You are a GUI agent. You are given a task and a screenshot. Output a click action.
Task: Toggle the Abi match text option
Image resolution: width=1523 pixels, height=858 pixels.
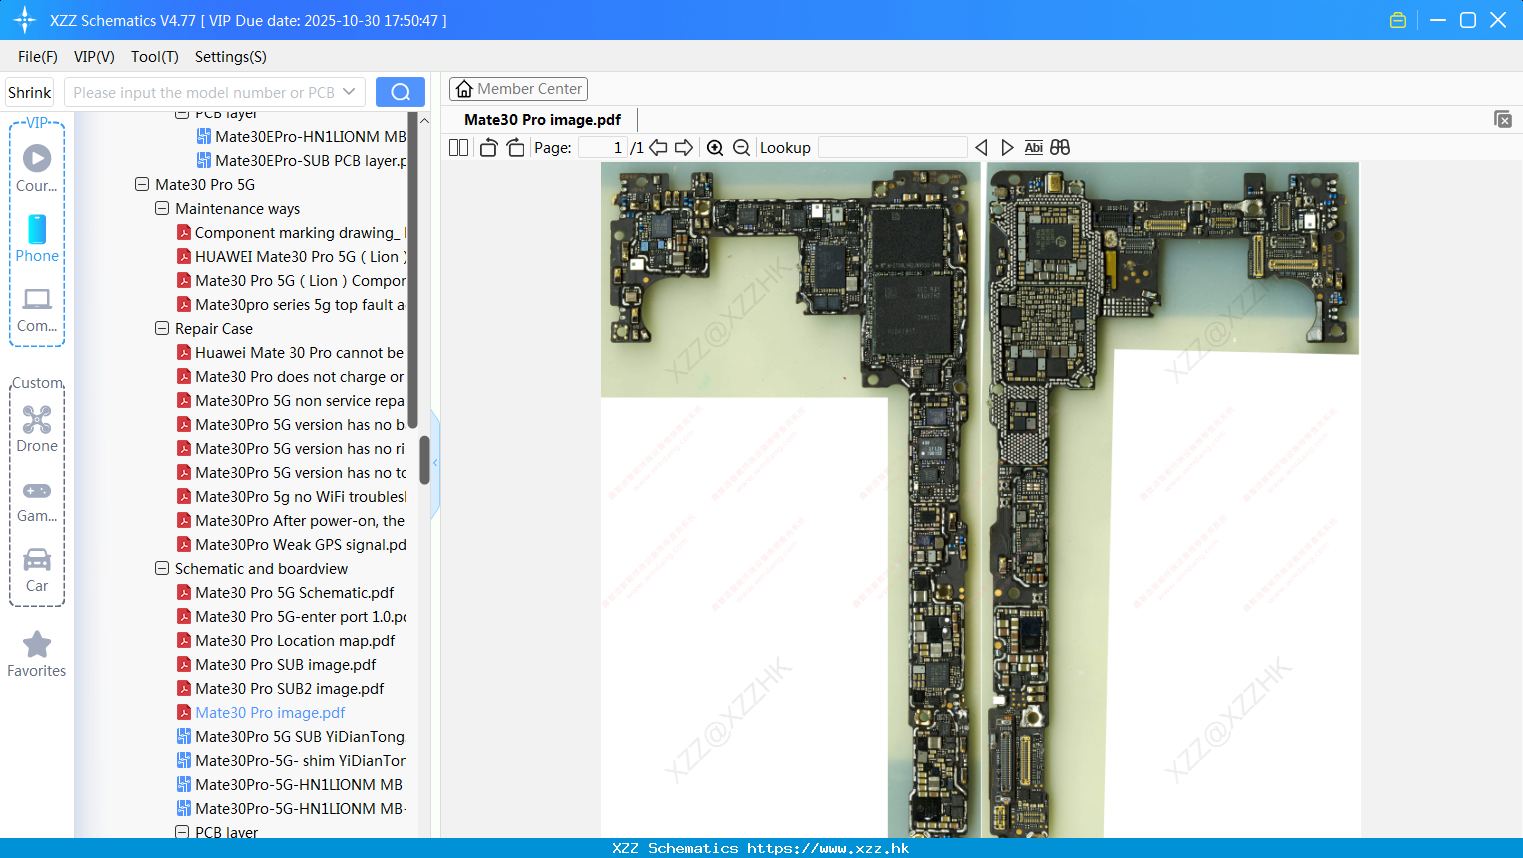[x=1033, y=148]
